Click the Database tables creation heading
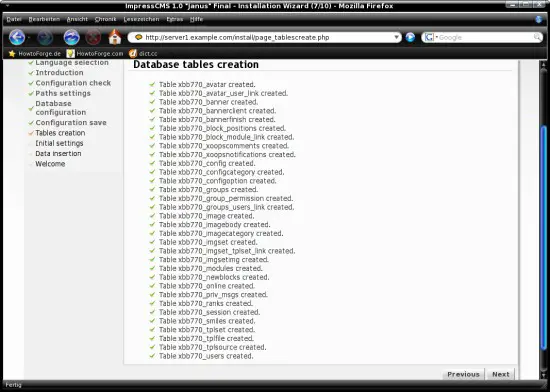This screenshot has width=550, height=392. pyautogui.click(x=196, y=65)
